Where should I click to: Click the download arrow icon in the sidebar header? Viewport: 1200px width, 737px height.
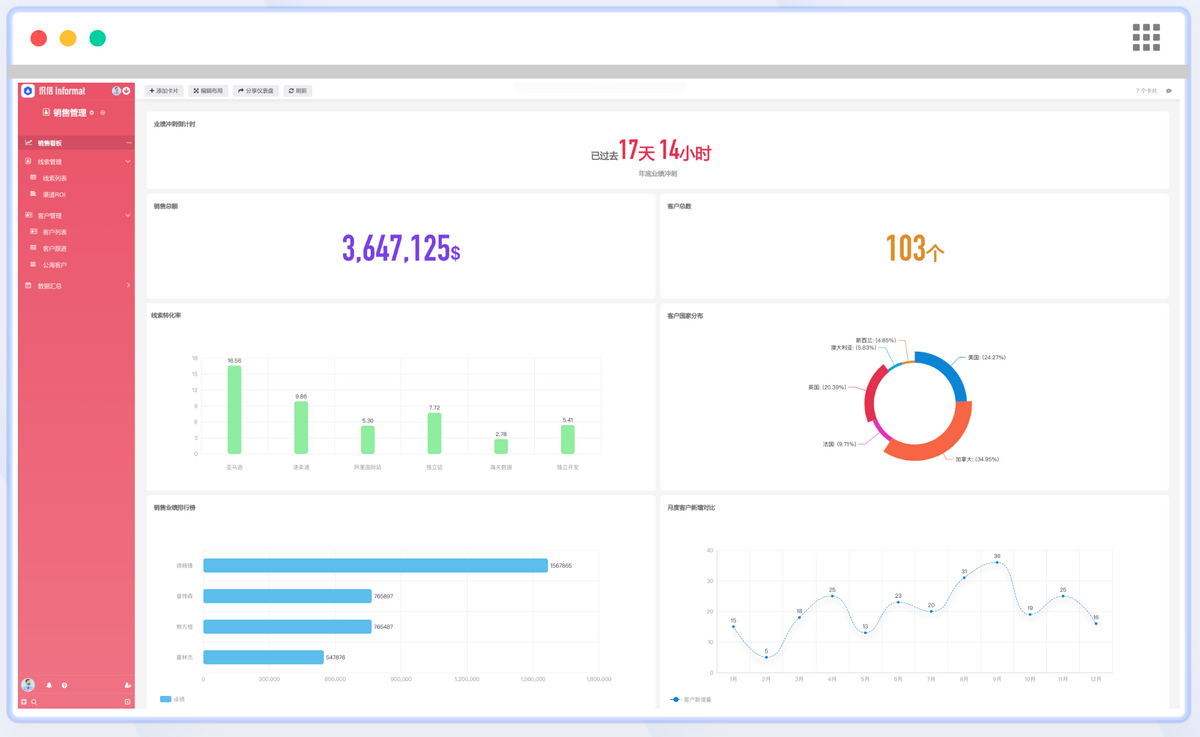127,91
